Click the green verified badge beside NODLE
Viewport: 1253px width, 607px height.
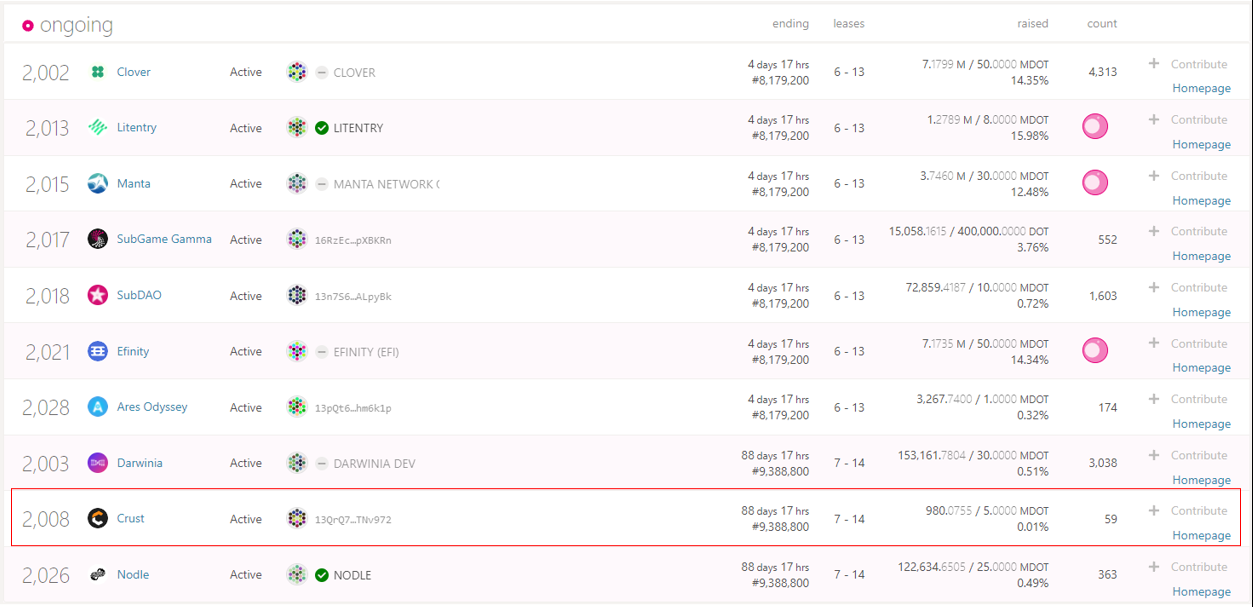[x=321, y=575]
